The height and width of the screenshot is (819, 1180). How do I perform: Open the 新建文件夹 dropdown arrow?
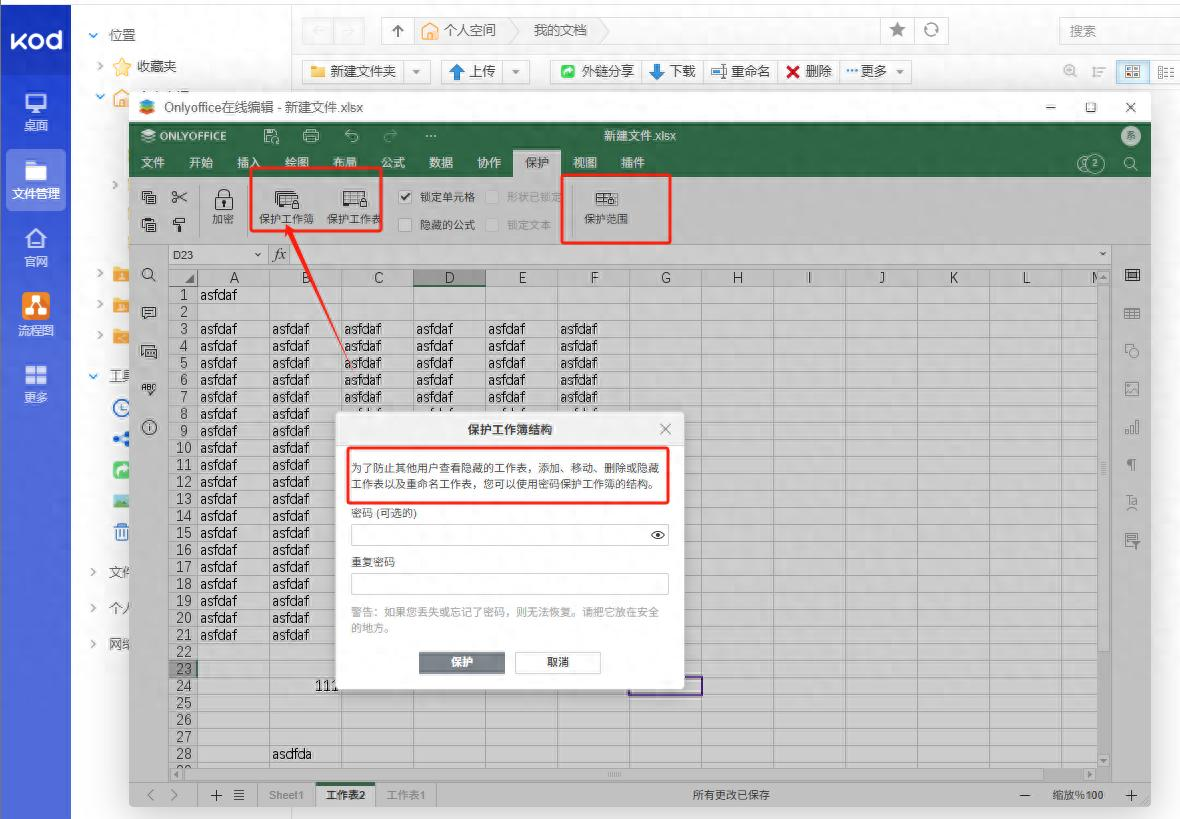point(416,72)
